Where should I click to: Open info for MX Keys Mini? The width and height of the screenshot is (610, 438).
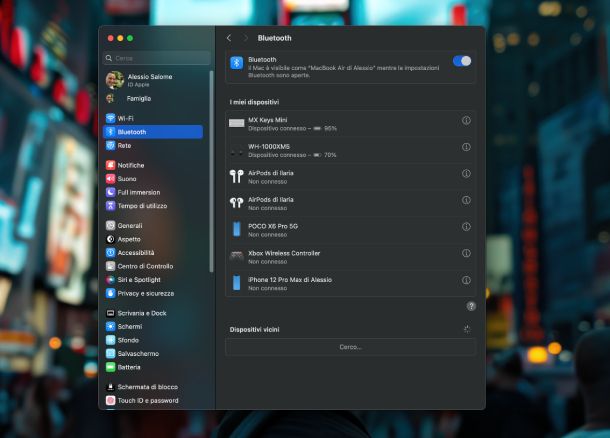(x=466, y=121)
